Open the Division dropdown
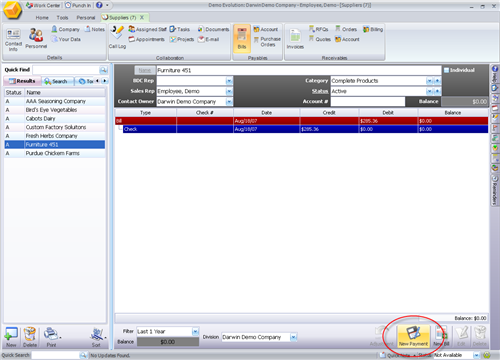 (x=293, y=337)
